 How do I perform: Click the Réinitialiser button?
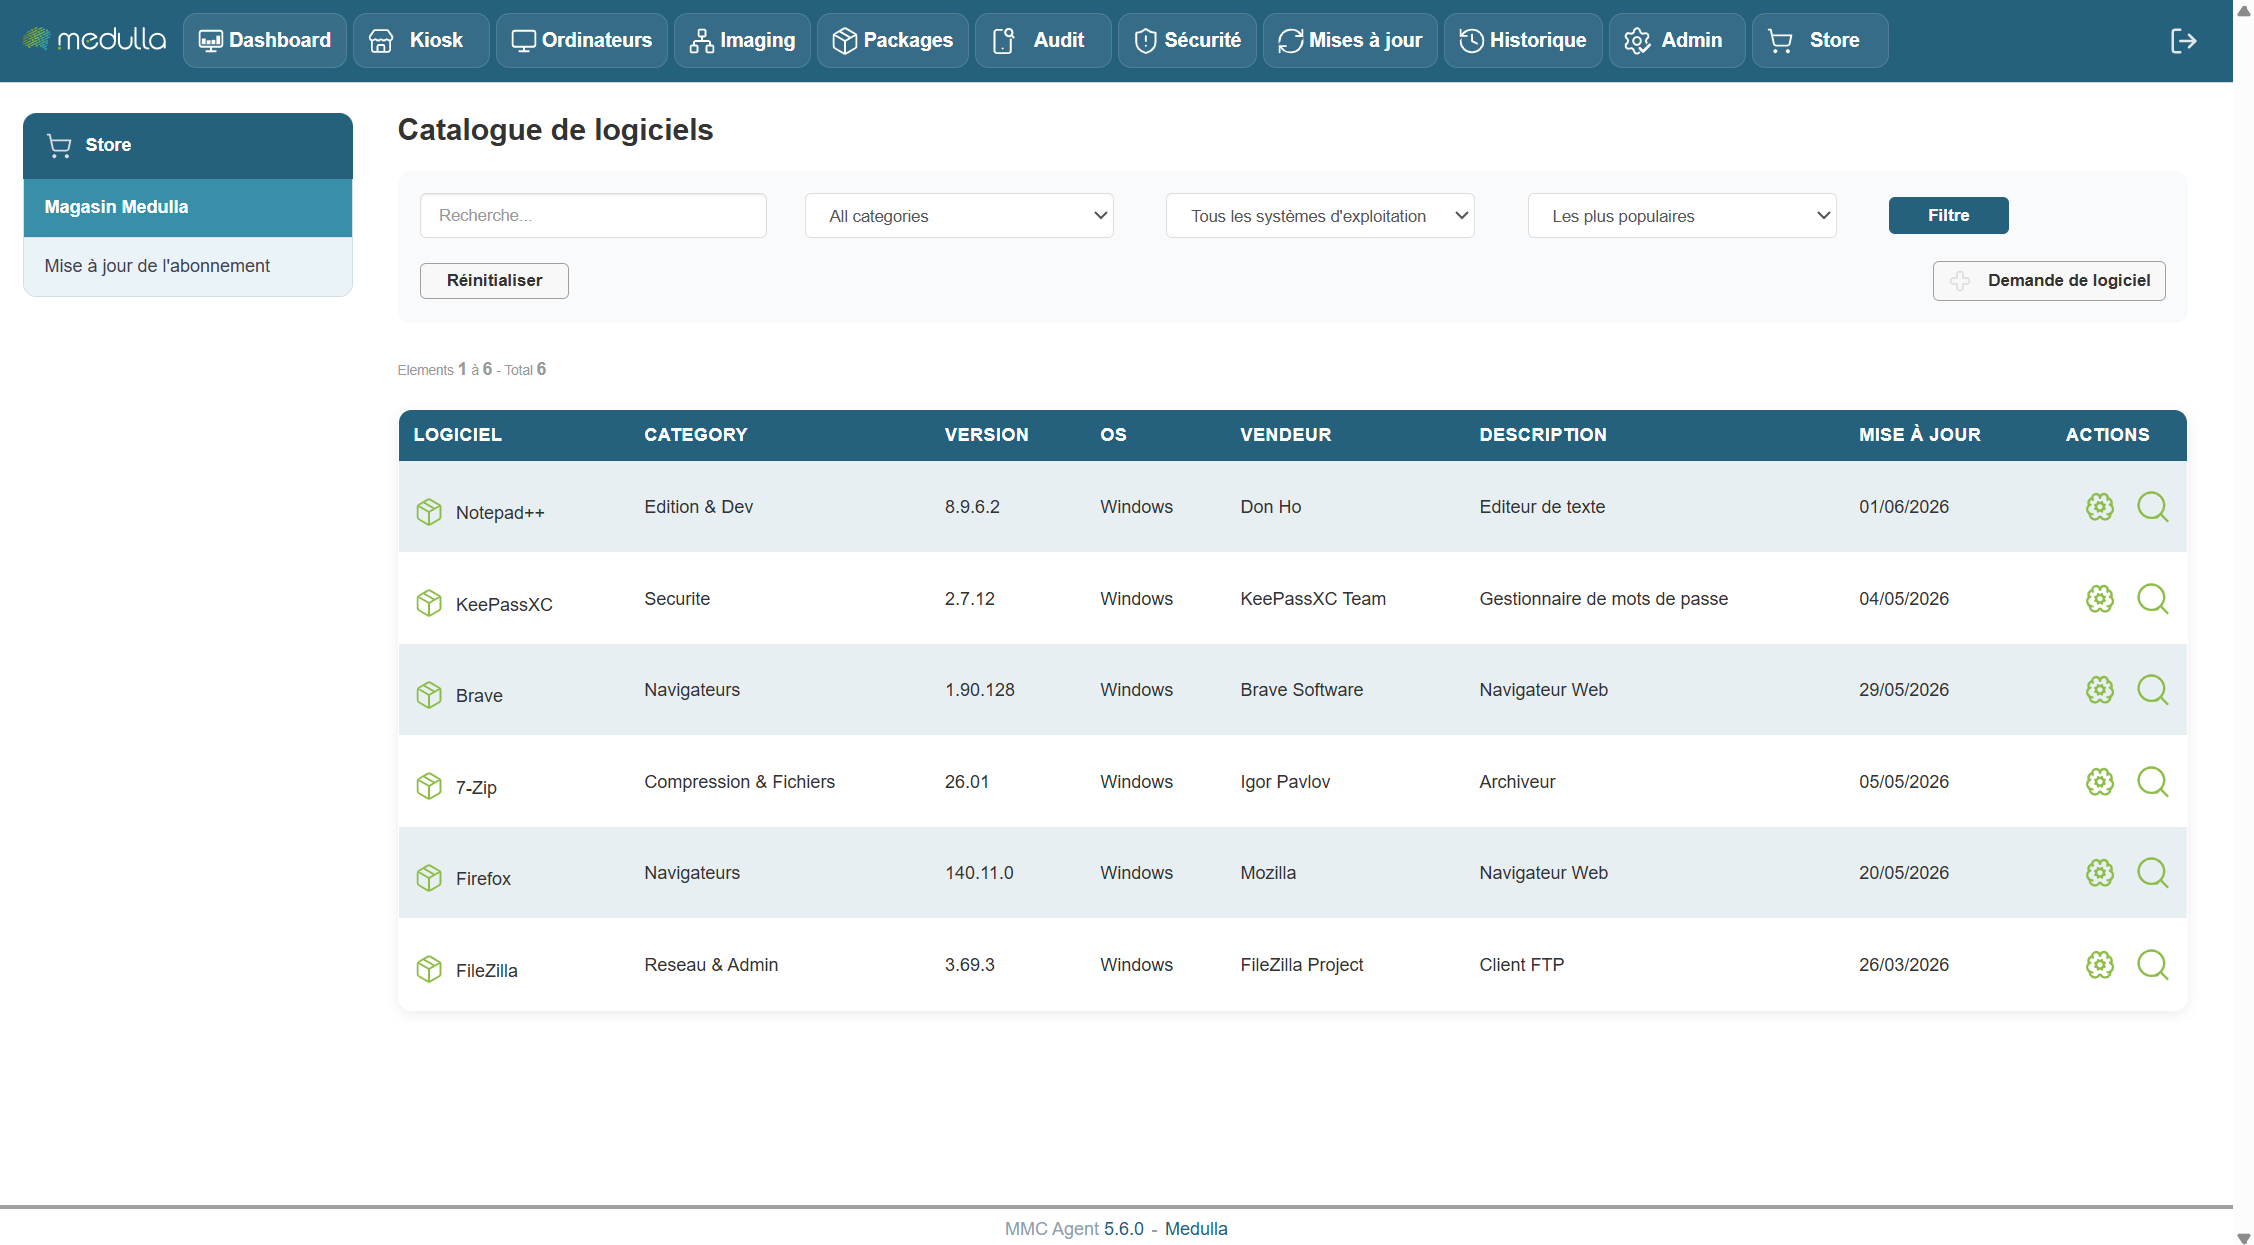pyautogui.click(x=494, y=281)
